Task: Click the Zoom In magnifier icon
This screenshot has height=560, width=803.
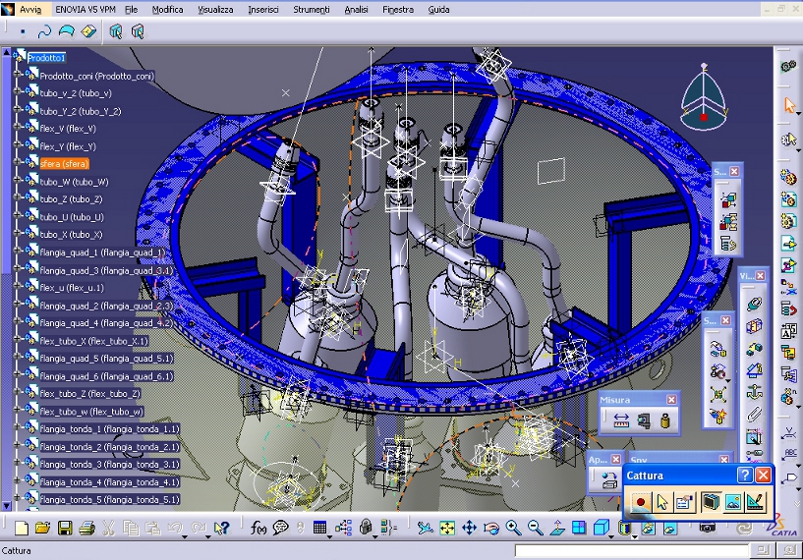Action: pos(513,528)
